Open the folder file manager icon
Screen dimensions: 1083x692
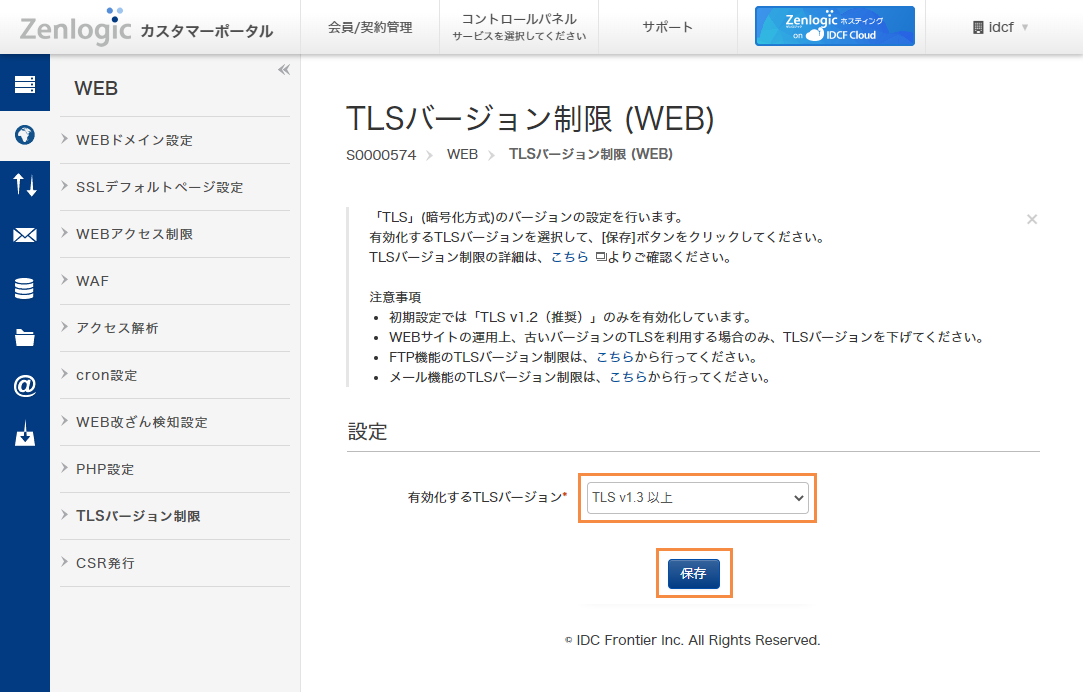25,337
